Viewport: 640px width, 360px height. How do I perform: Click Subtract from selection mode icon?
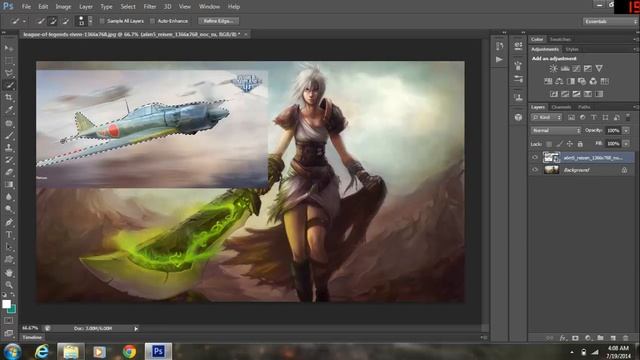coord(65,21)
